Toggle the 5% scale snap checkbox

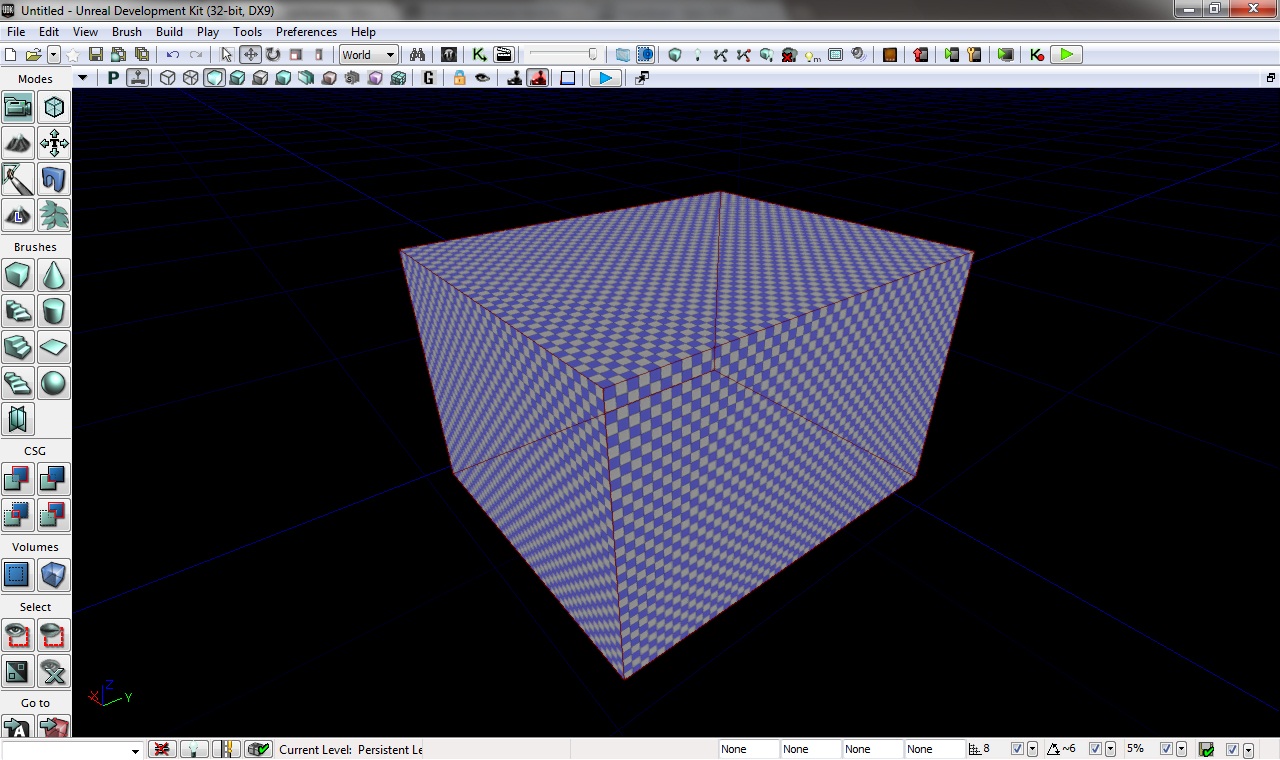(x=1166, y=749)
